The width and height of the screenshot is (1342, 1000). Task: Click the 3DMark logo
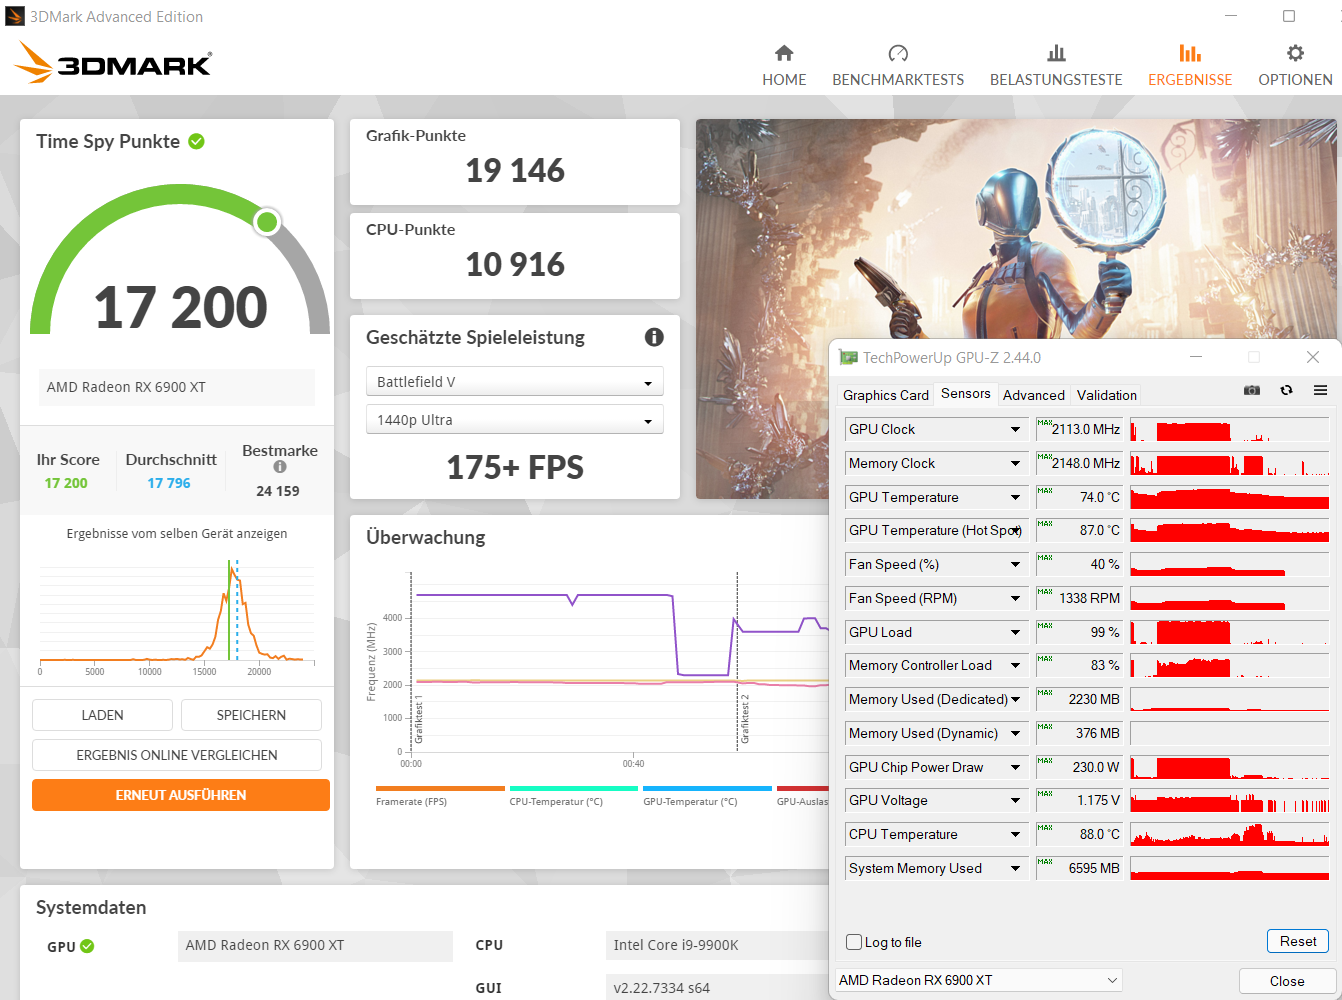click(x=113, y=63)
